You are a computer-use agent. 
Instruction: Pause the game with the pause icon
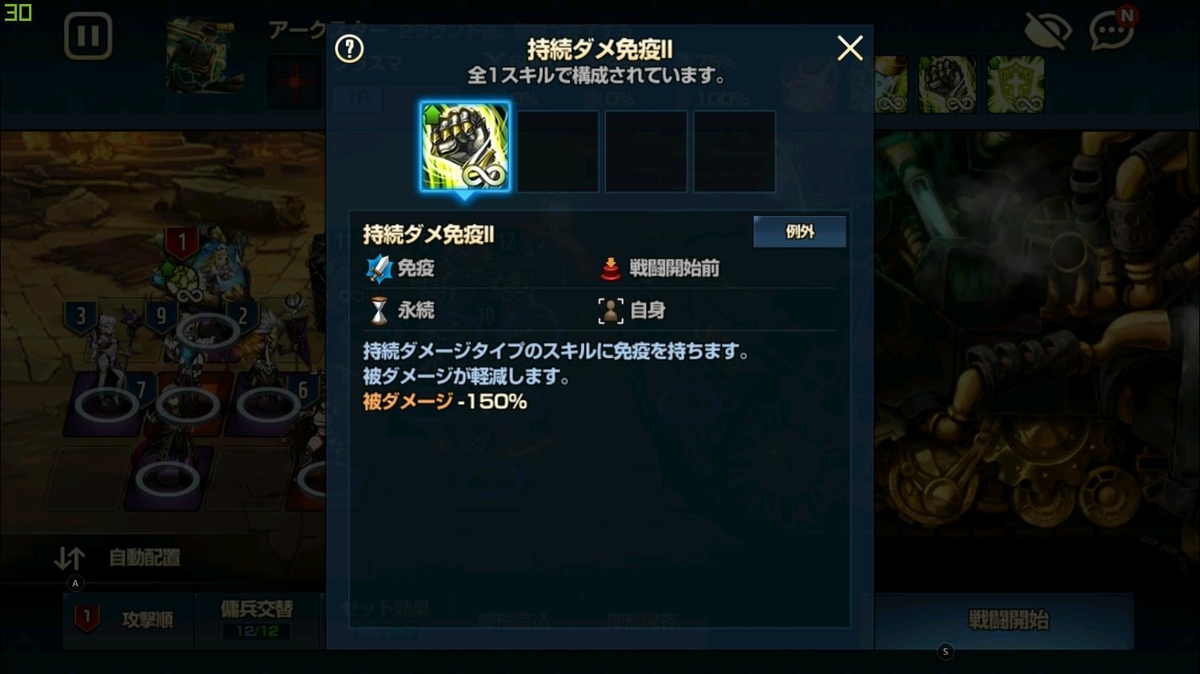(88, 37)
